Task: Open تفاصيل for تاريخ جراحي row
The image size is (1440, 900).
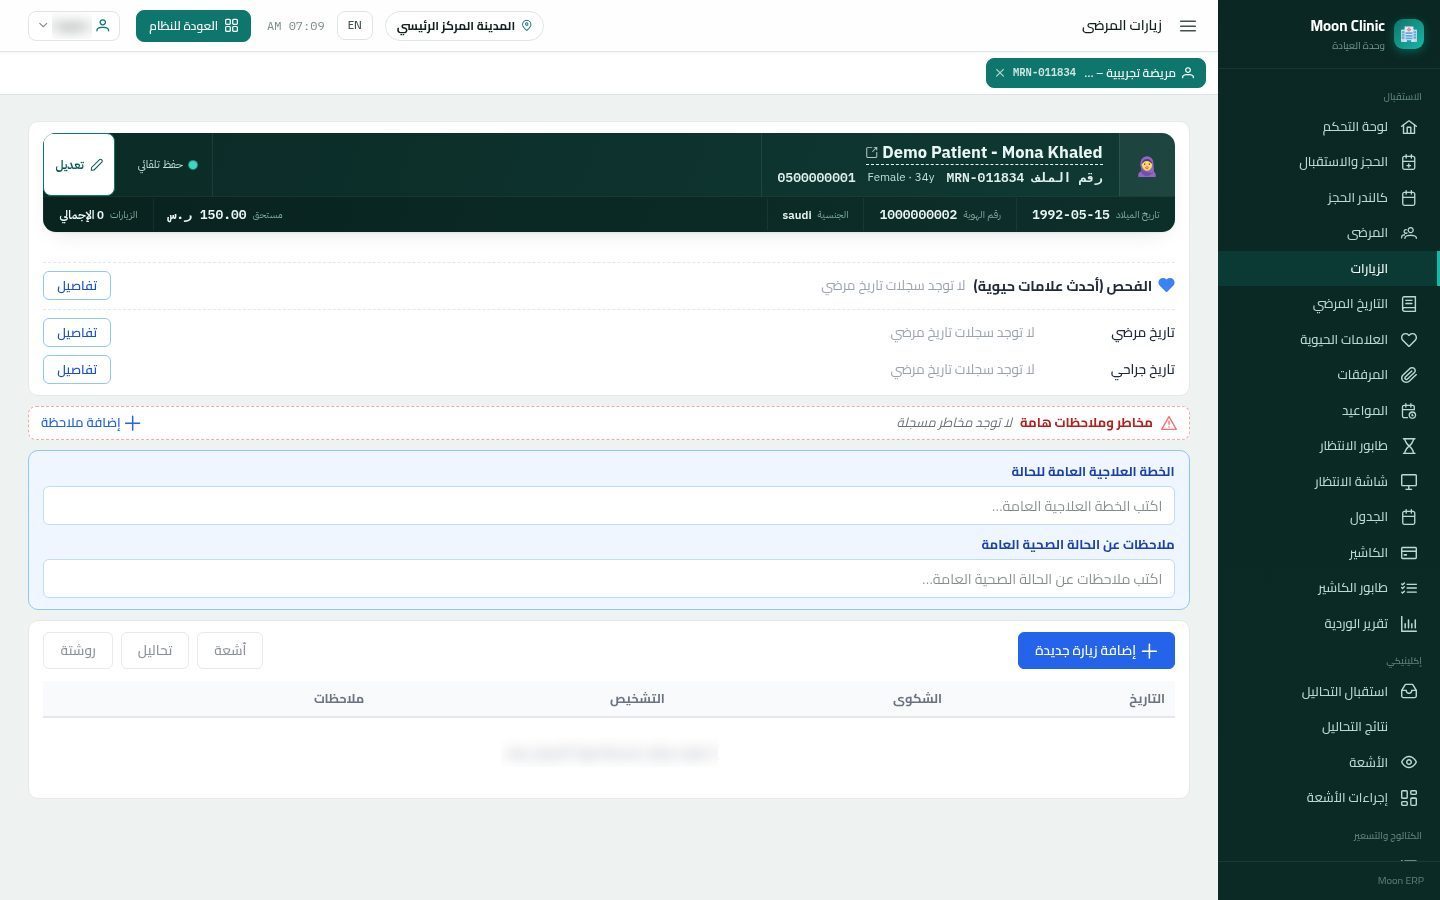Action: click(77, 370)
